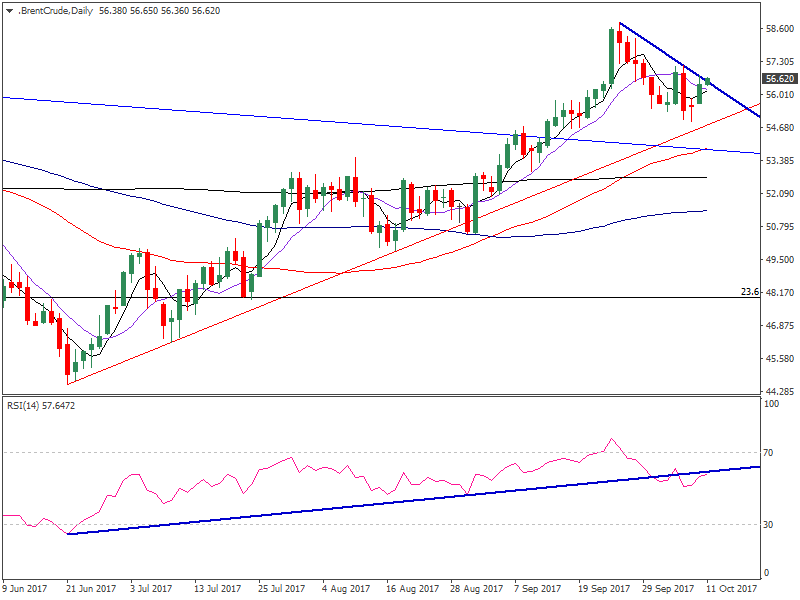Image resolution: width=800 pixels, height=600 pixels.
Task: Click the 53.385 price axis label
Action: [780, 161]
